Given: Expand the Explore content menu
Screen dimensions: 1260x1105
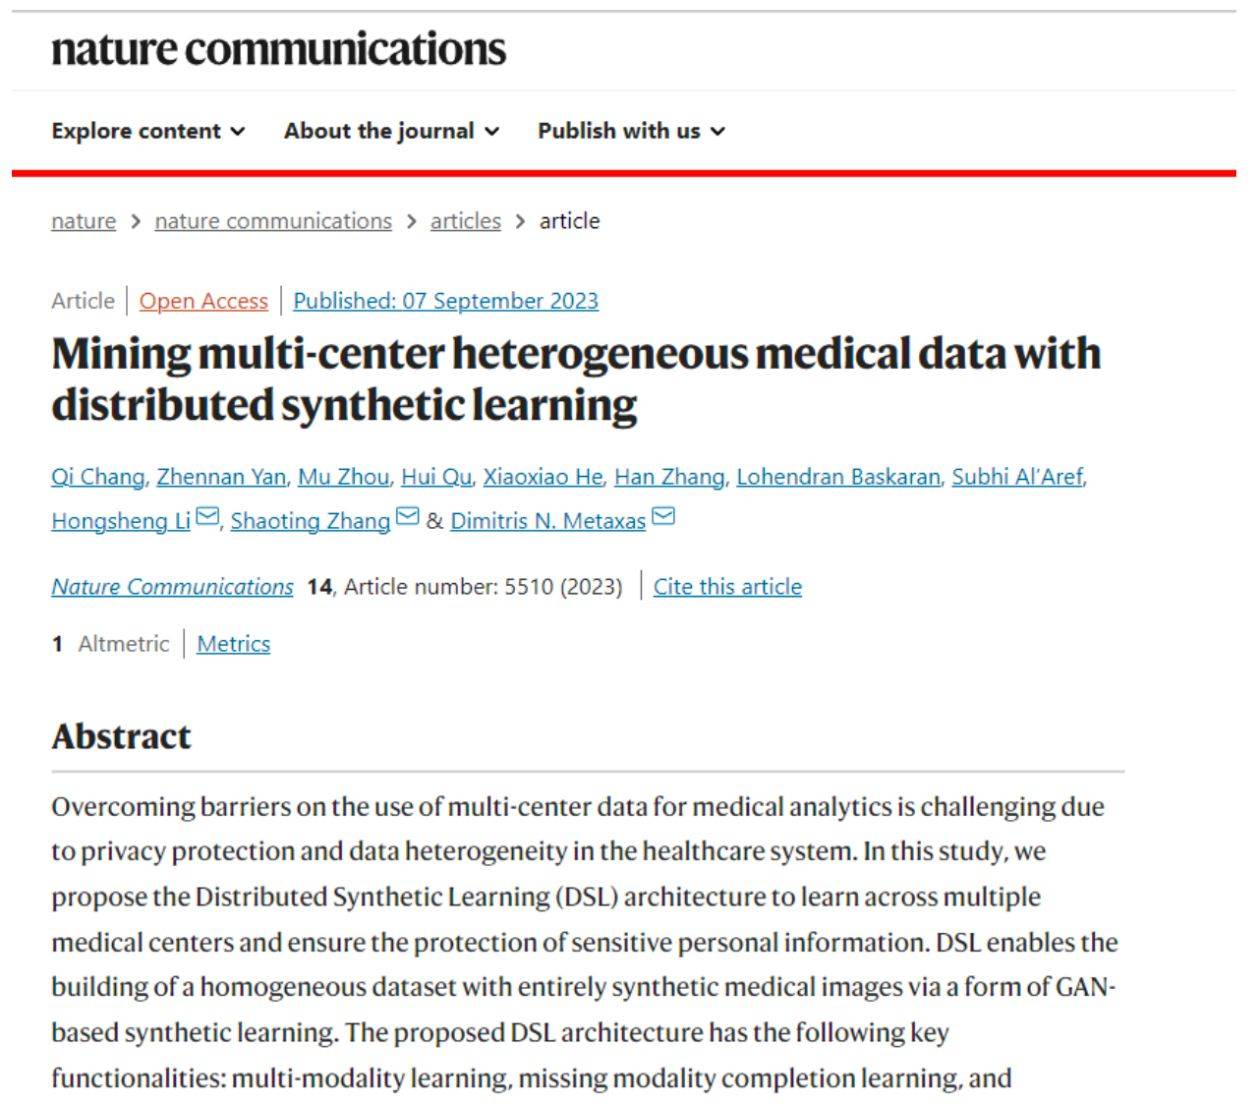Looking at the screenshot, I should pos(148,131).
